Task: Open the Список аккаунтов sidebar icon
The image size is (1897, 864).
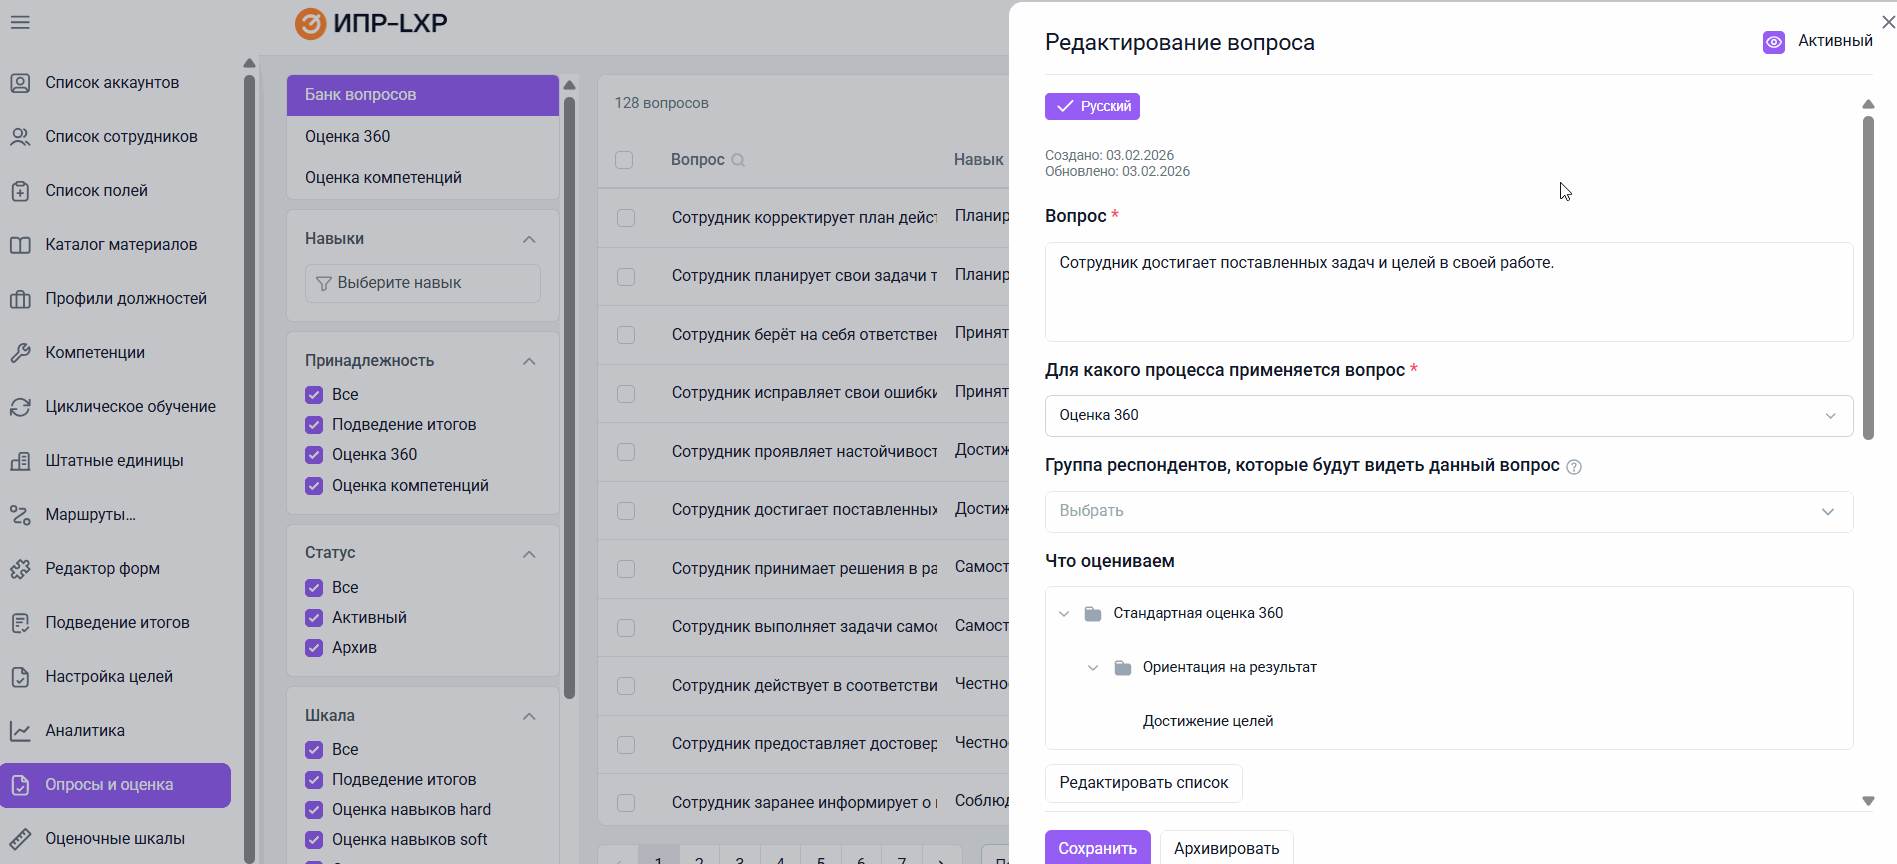Action: pyautogui.click(x=20, y=83)
